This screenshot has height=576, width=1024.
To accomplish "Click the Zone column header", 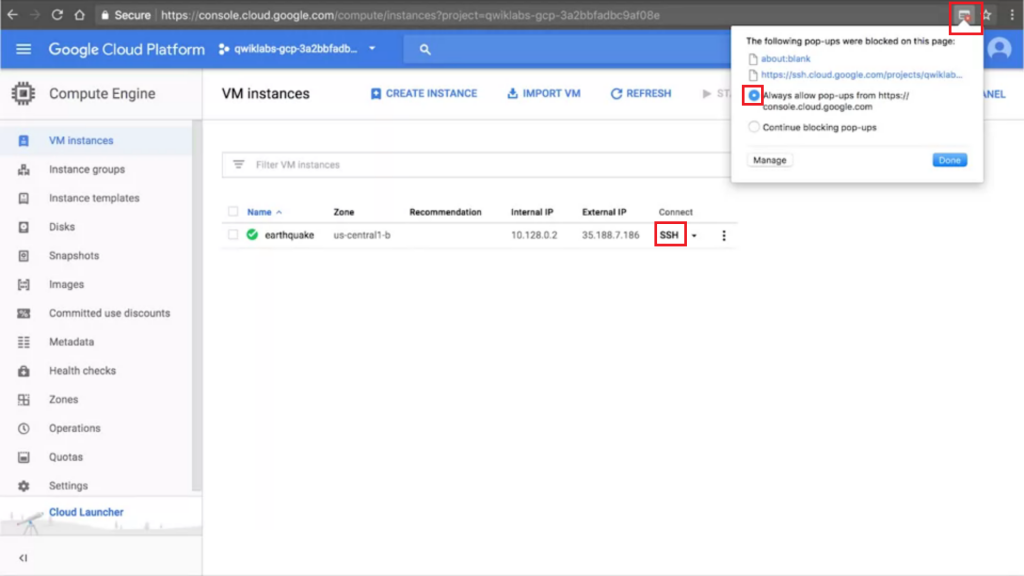I will [x=344, y=212].
